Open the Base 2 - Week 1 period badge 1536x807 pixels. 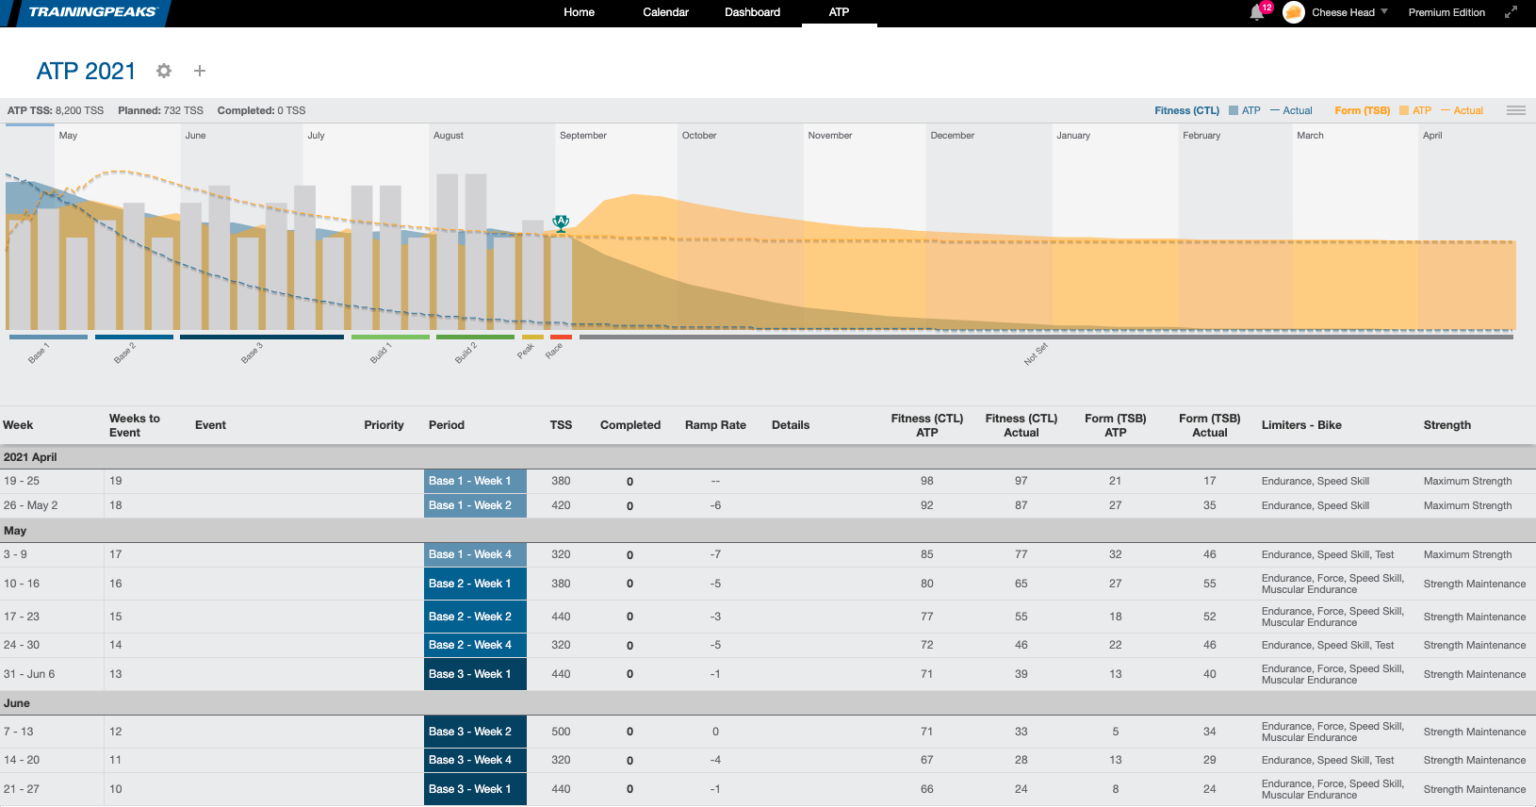[474, 583]
